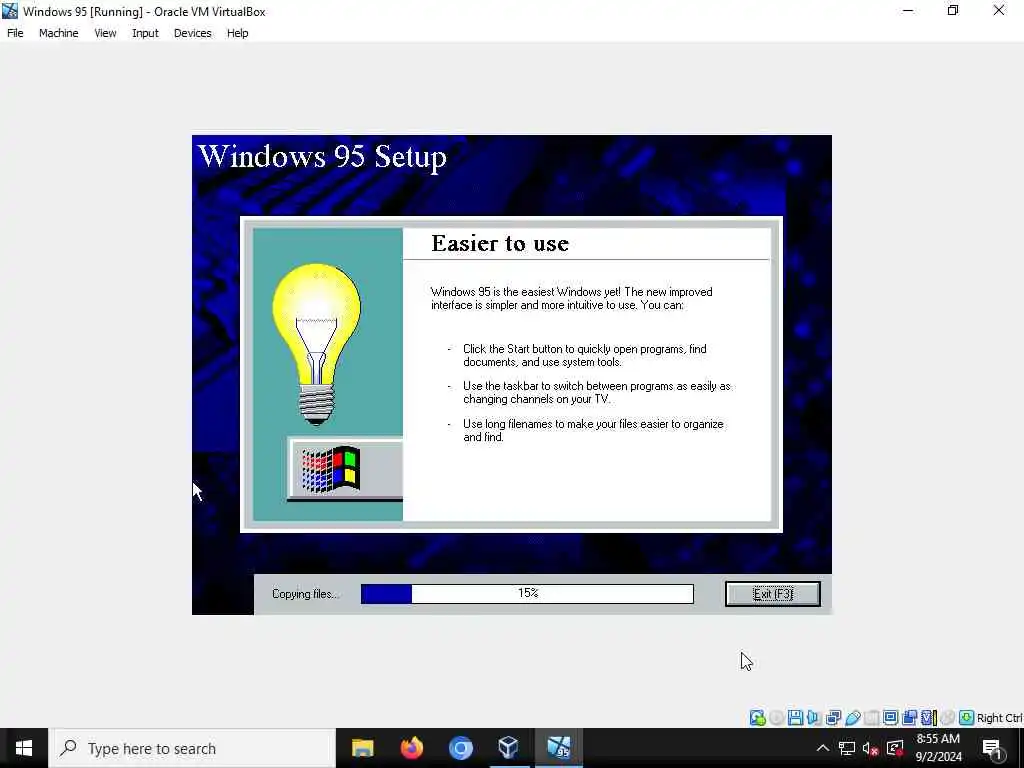
Task: Click the Copying files progress bar at 15%
Action: click(x=527, y=594)
